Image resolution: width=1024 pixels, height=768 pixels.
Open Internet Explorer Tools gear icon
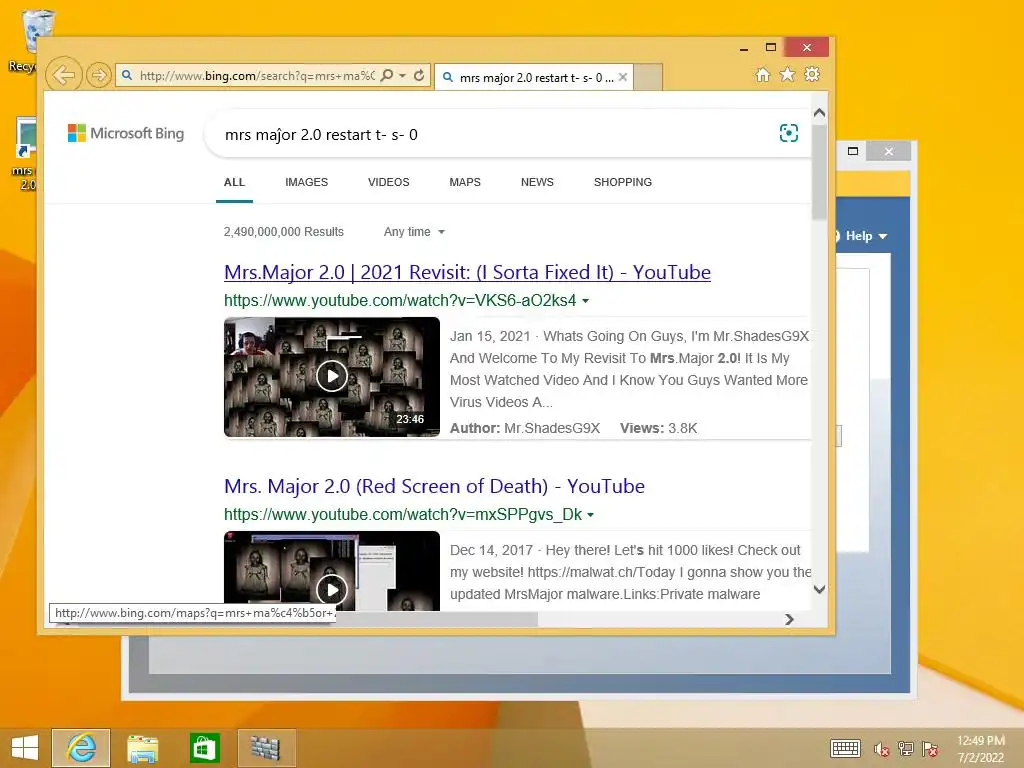[x=812, y=74]
